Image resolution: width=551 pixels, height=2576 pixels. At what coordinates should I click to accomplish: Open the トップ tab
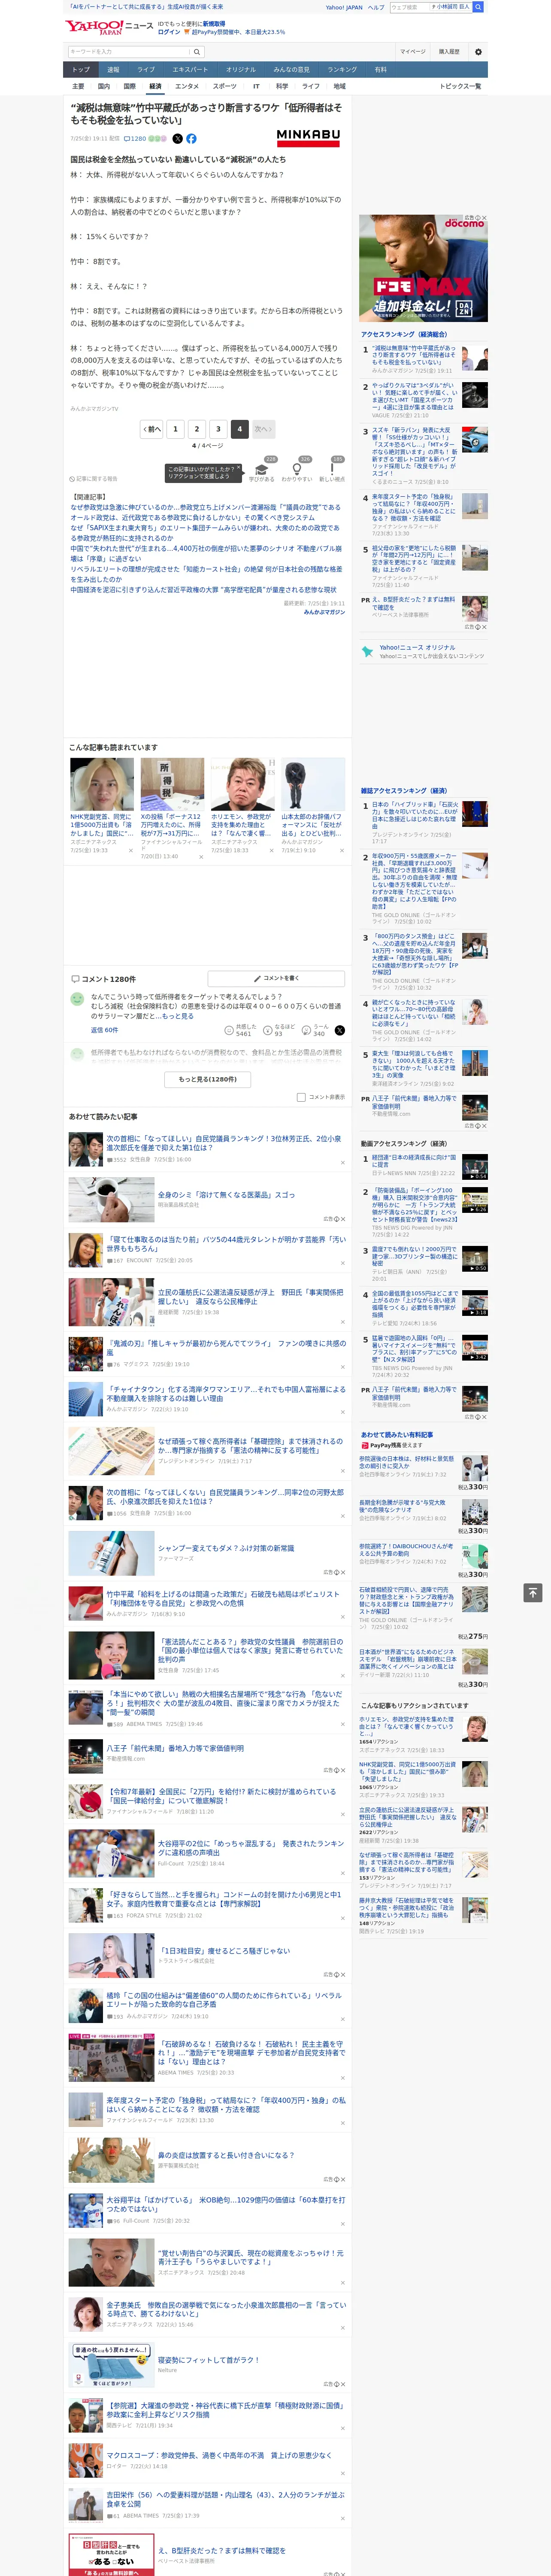click(81, 69)
